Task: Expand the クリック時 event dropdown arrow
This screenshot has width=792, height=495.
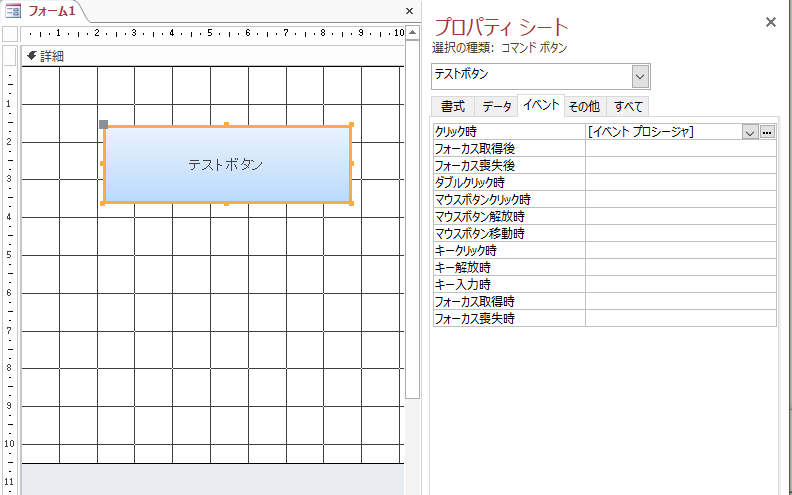Action: pyautogui.click(x=750, y=132)
